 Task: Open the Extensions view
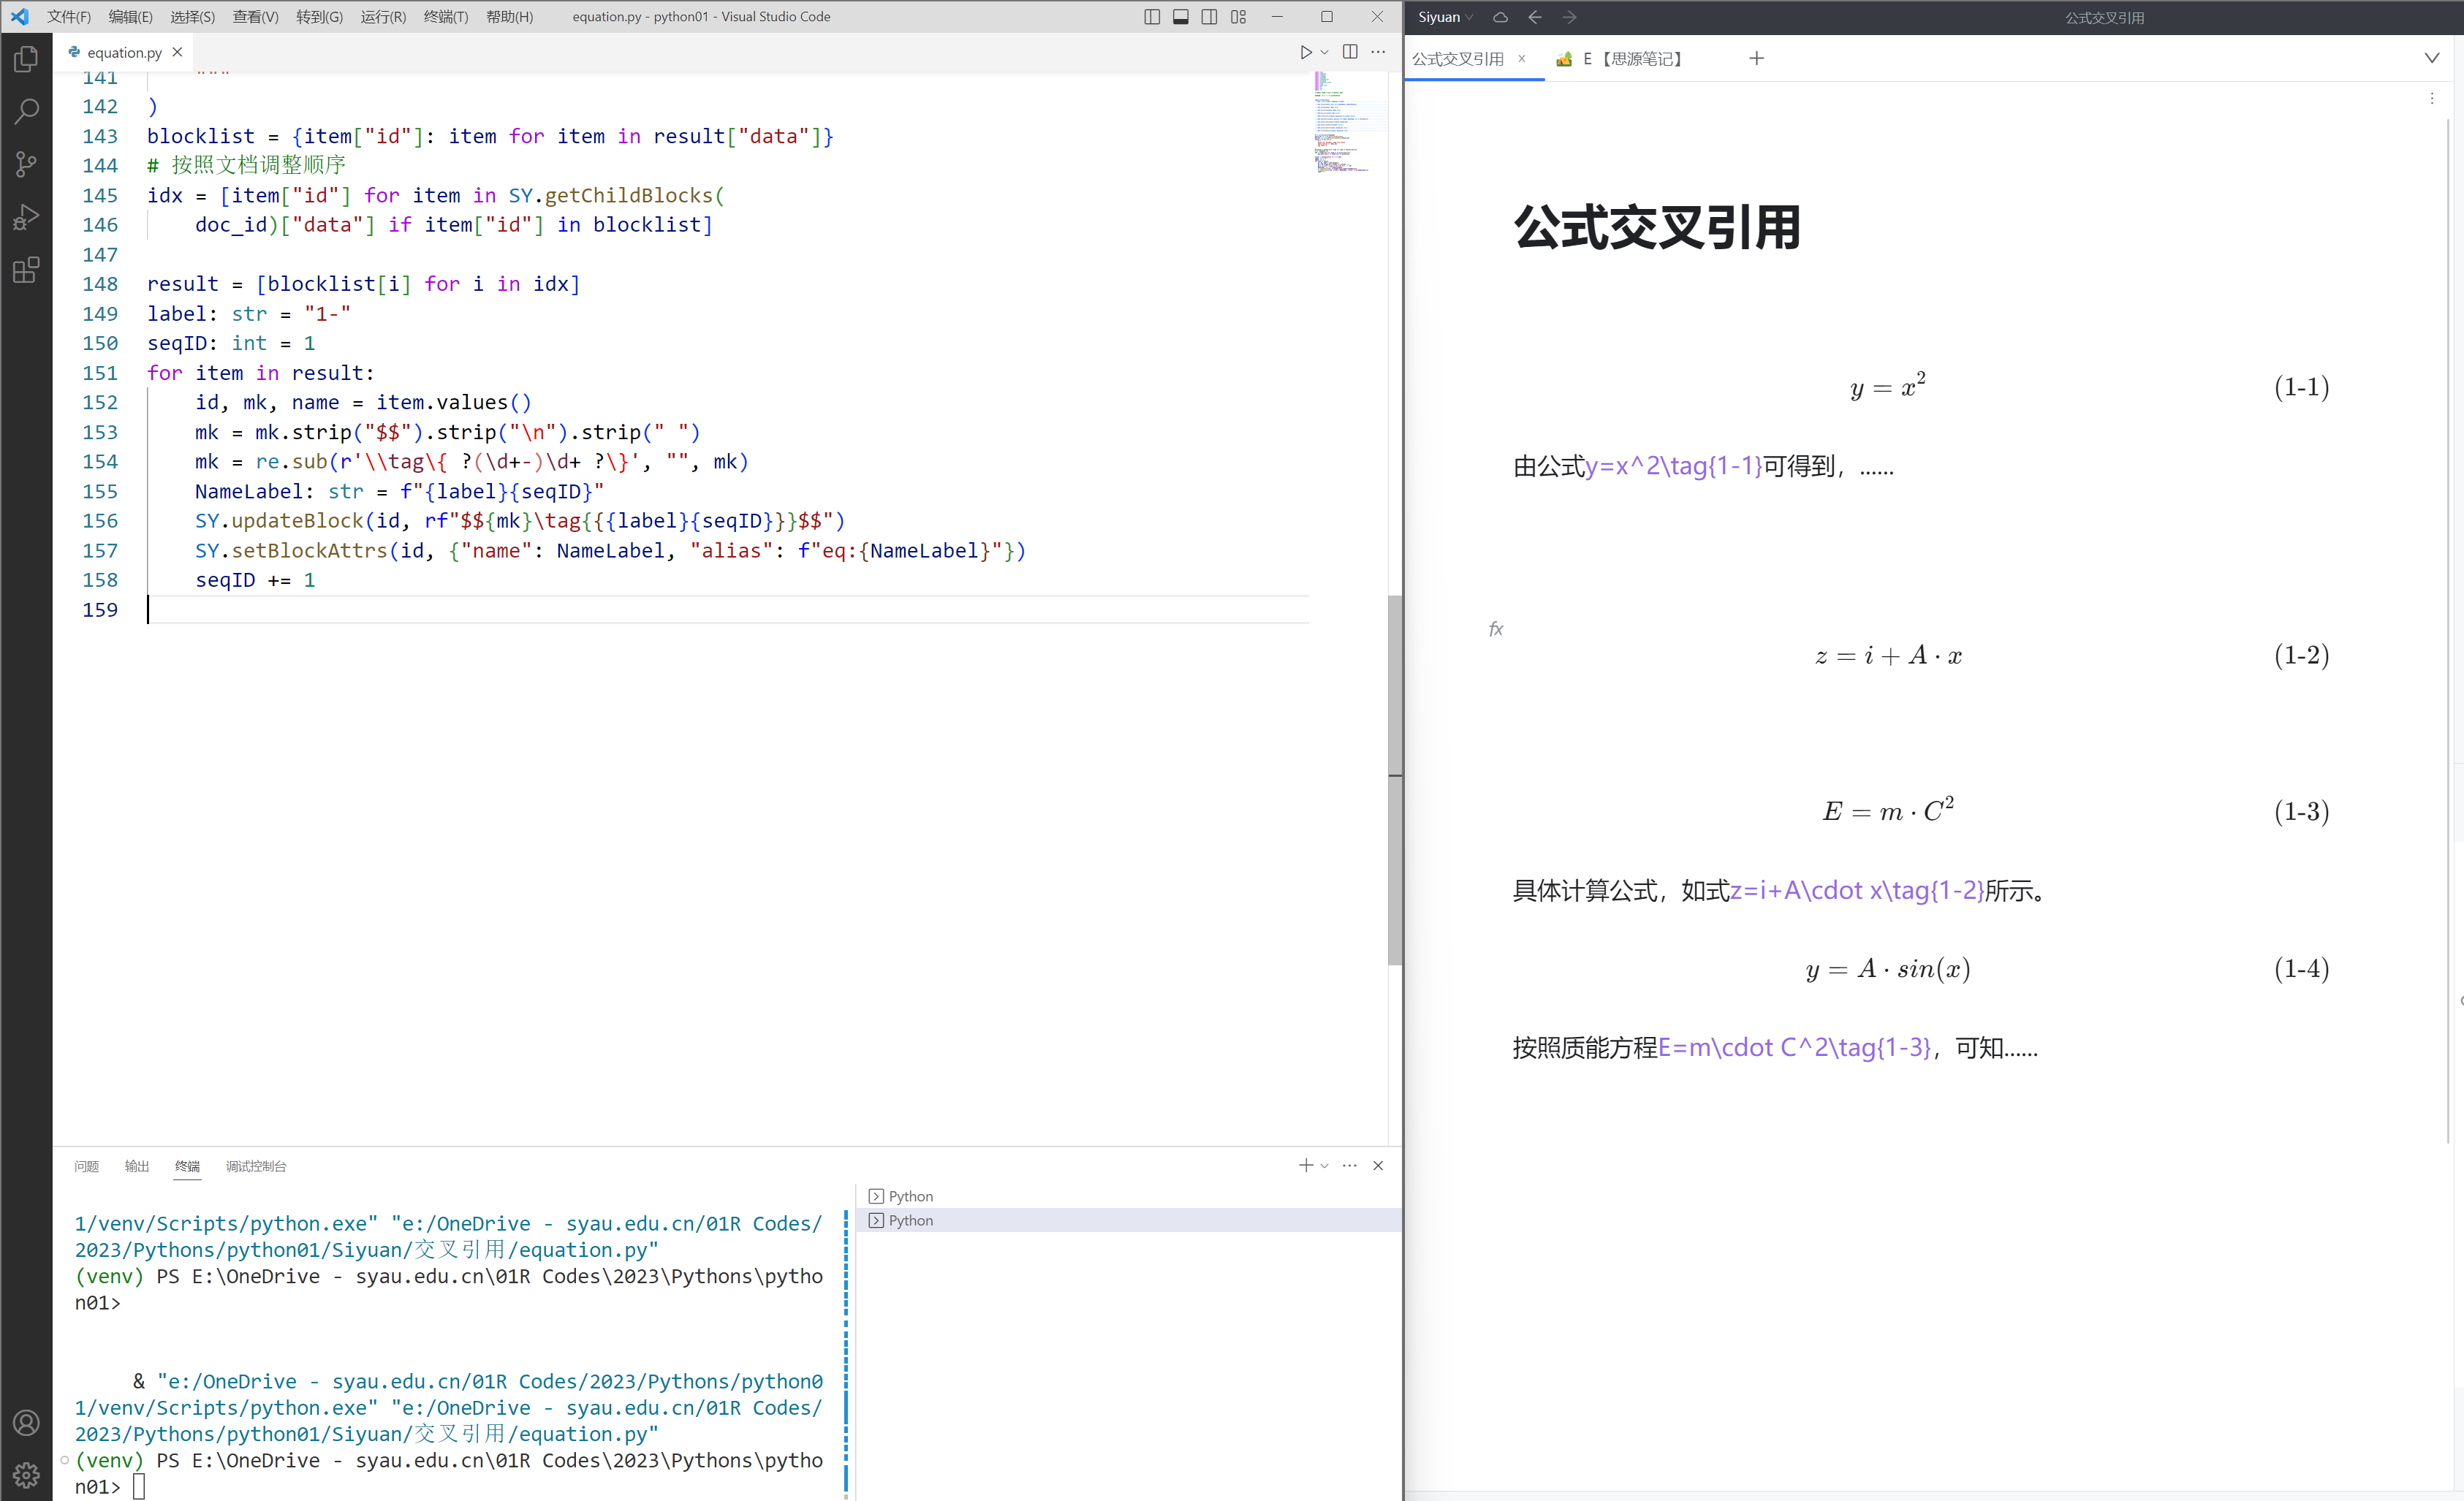tap(27, 270)
